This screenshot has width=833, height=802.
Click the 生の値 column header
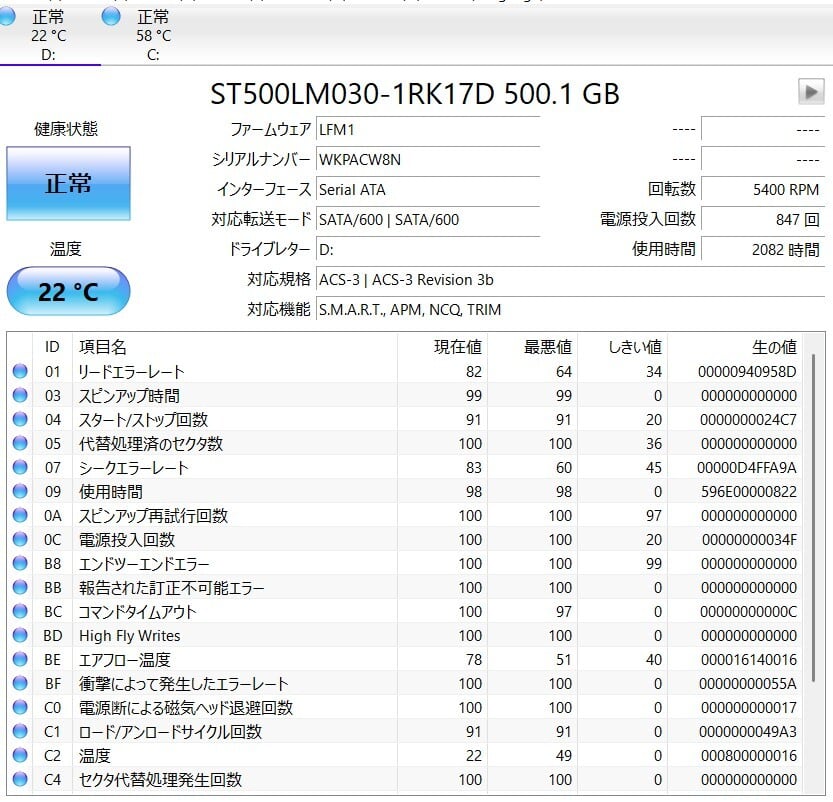click(x=773, y=347)
